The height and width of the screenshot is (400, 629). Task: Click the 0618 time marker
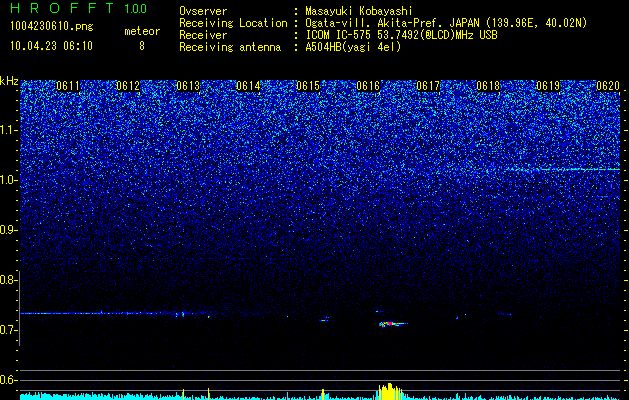[488, 86]
